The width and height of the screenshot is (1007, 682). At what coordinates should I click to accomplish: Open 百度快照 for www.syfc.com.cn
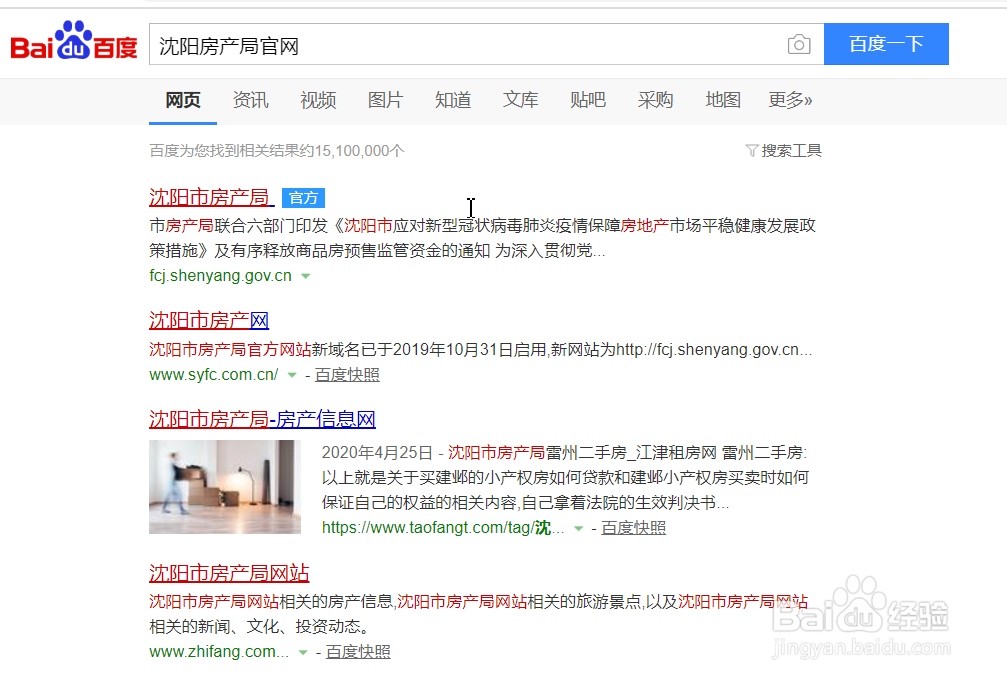(x=347, y=374)
